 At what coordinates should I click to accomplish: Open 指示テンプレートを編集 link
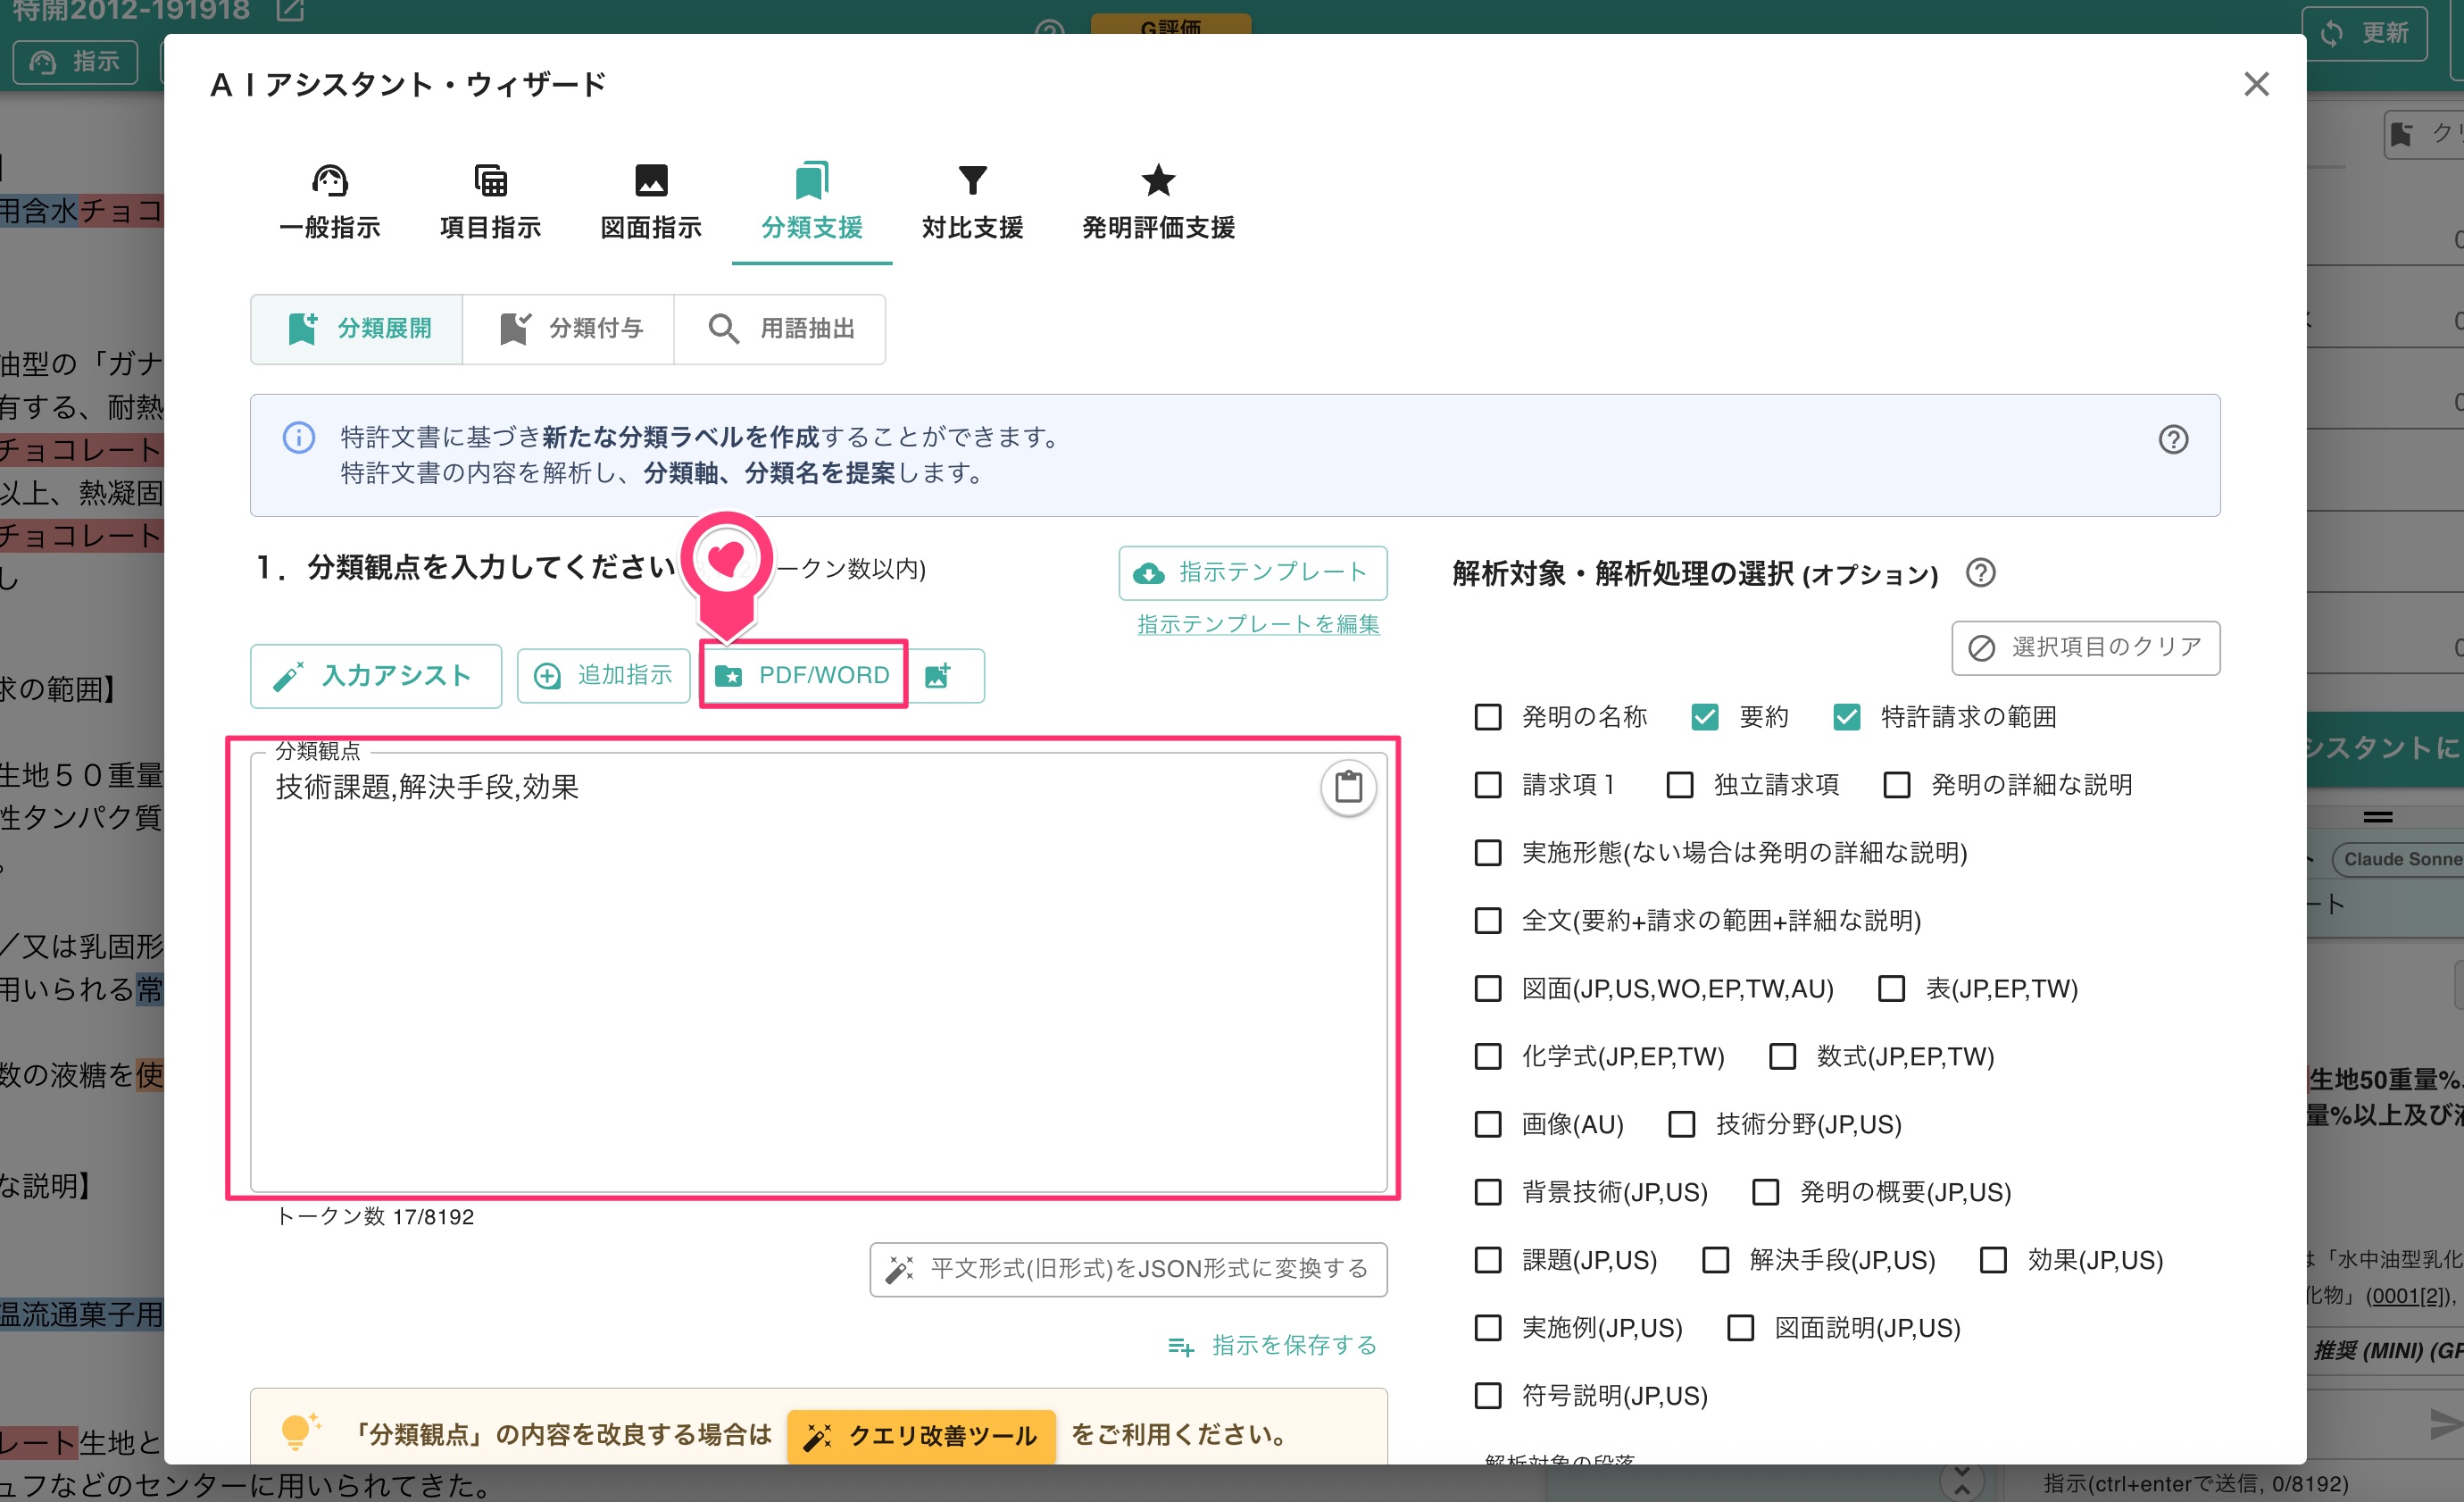pos(1258,623)
